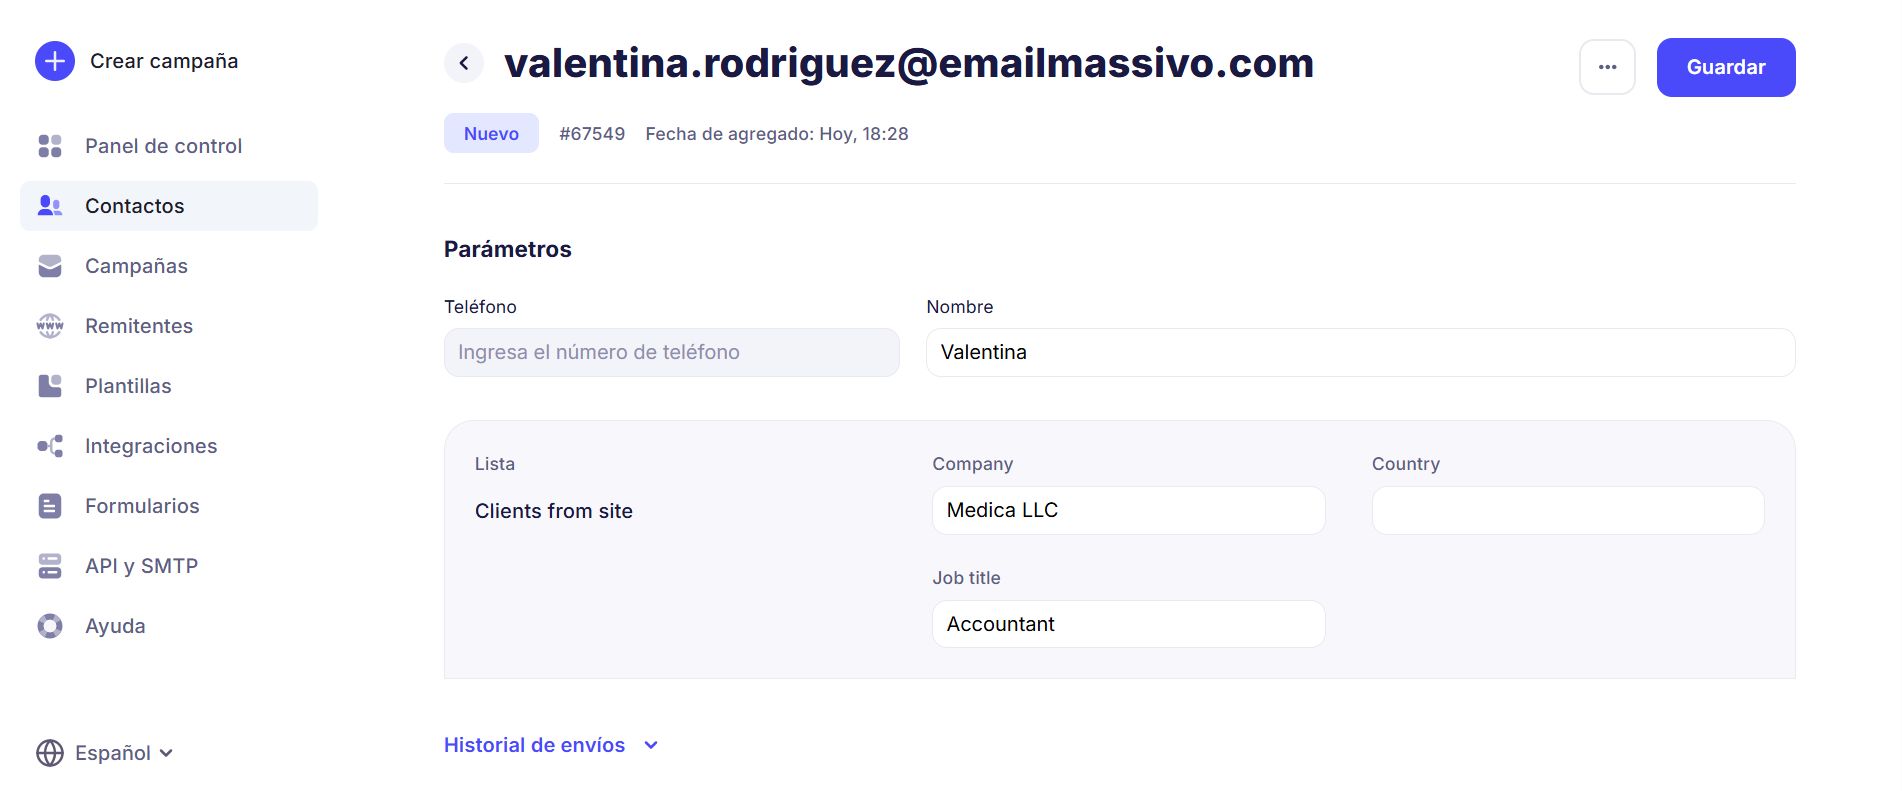Click the Campañas envelope icon
The height and width of the screenshot is (791, 1902).
point(50,266)
